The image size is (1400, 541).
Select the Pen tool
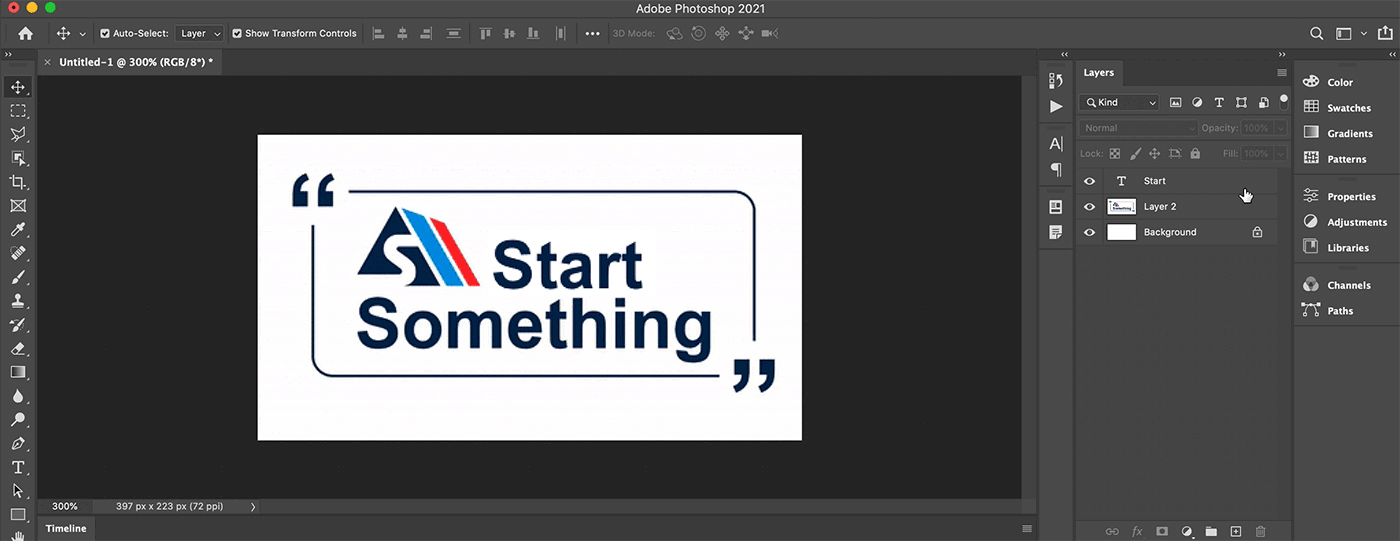18,443
